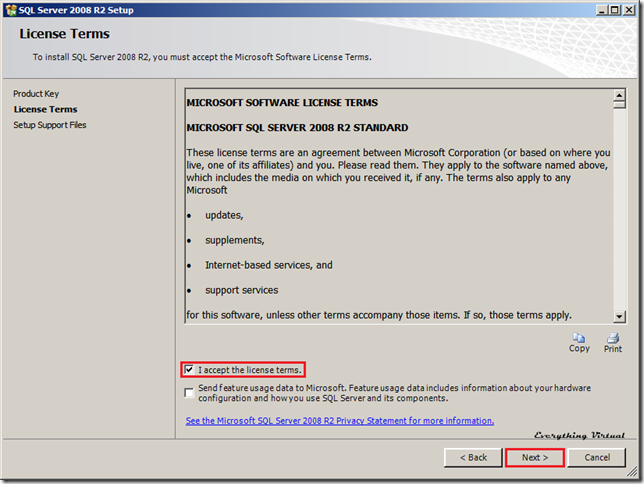Select the Product Key step in sidebar
The image size is (644, 484).
pos(36,94)
